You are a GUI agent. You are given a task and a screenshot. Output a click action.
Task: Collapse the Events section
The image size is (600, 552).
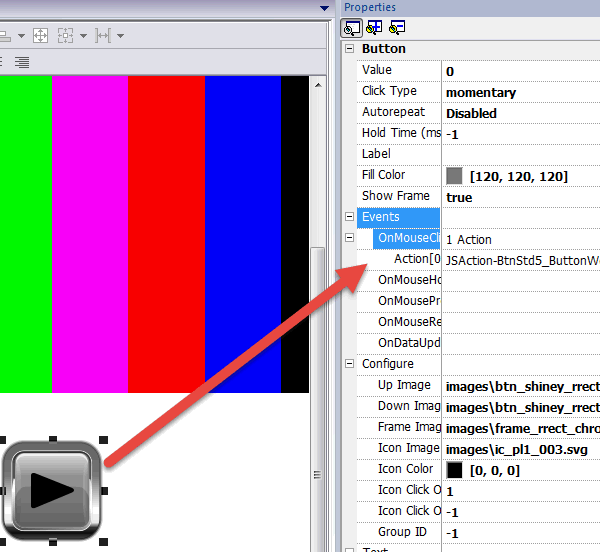[x=349, y=217]
